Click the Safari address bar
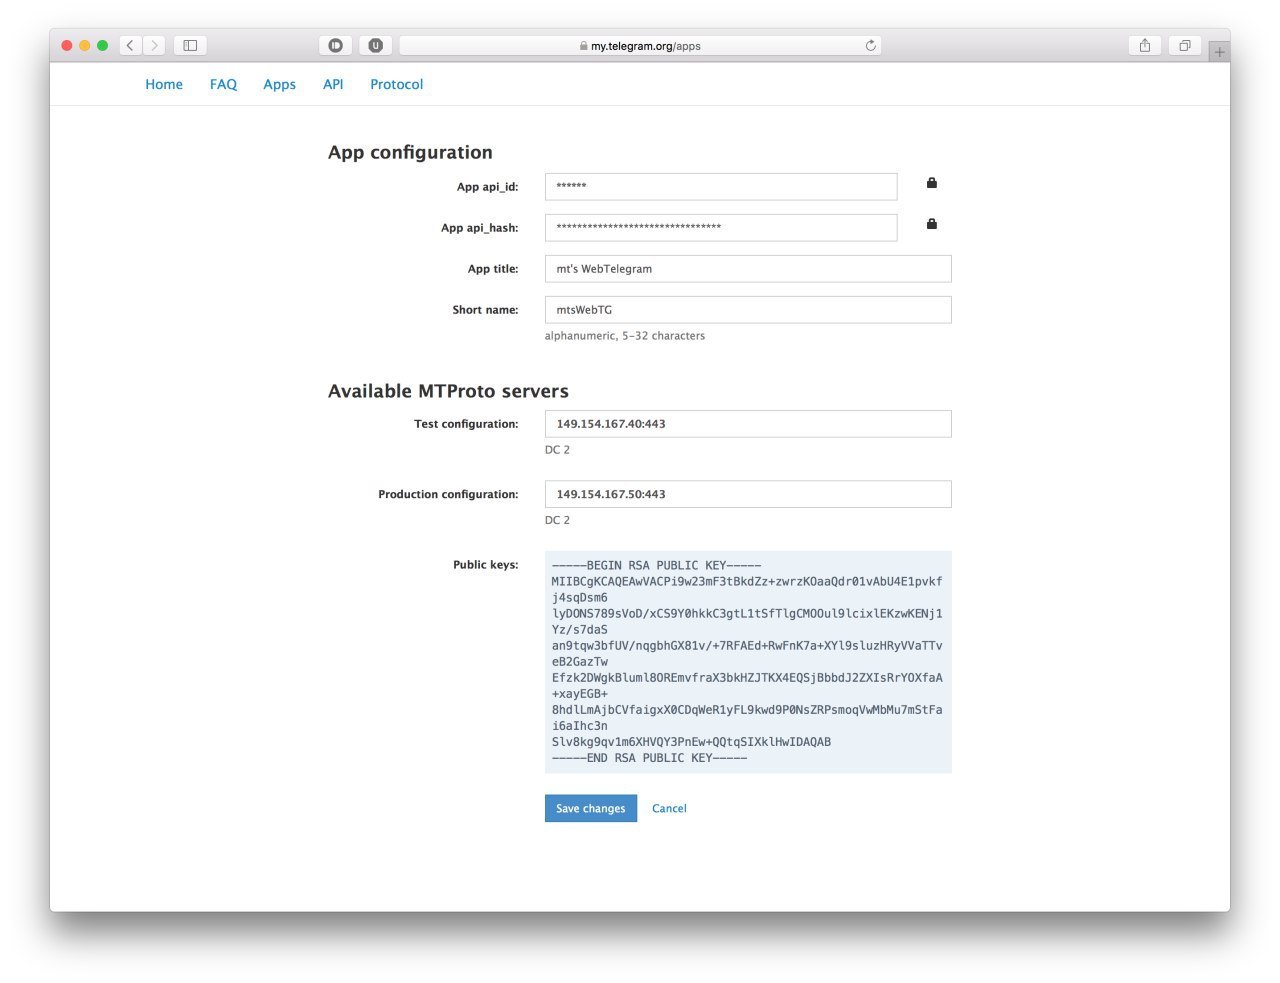 coord(640,46)
